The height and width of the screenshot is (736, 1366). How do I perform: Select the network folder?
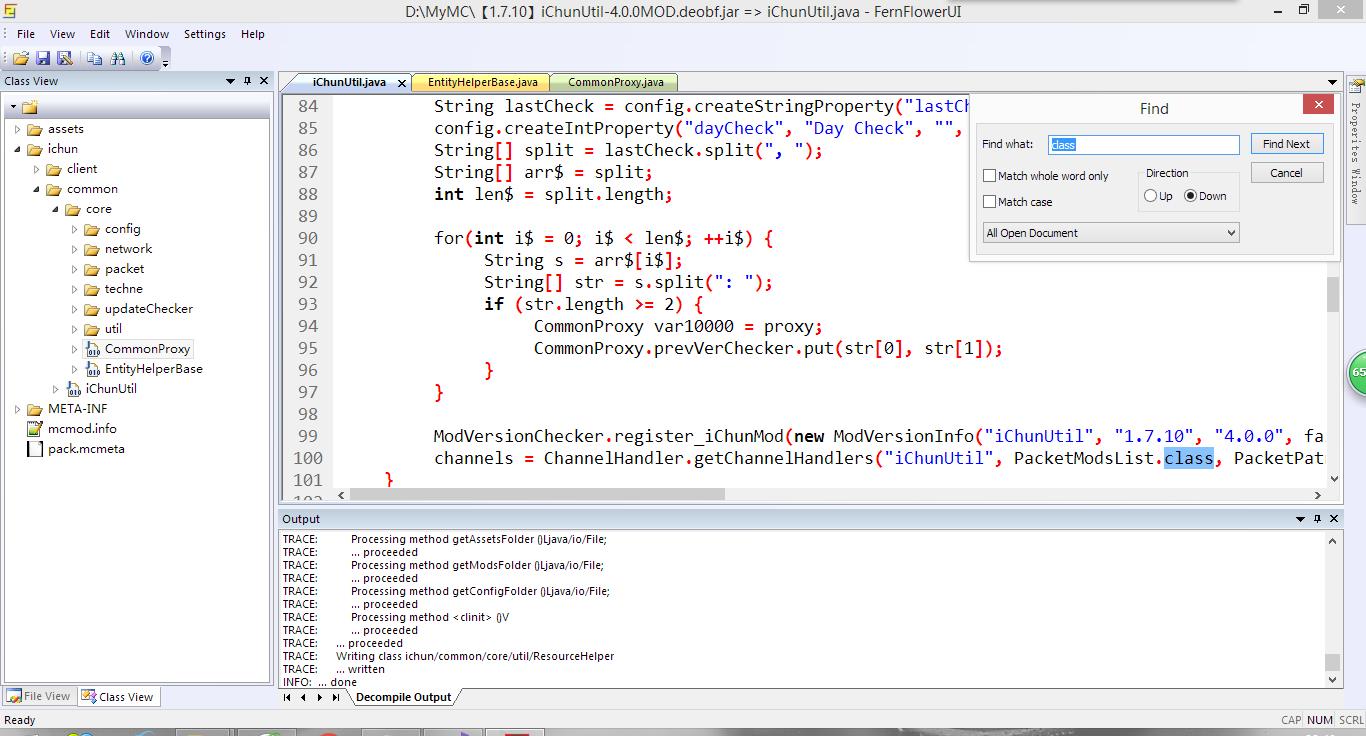coord(128,249)
